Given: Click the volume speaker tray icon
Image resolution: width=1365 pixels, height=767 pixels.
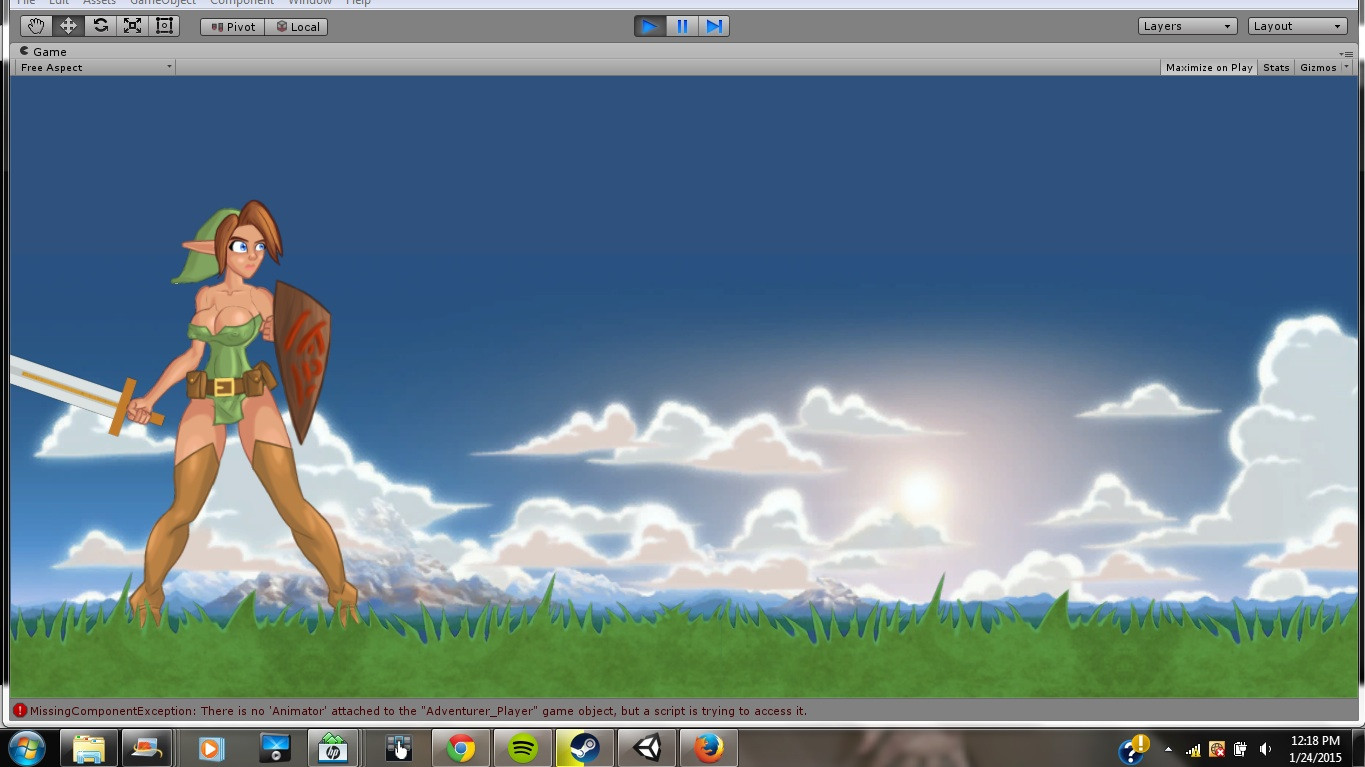Looking at the screenshot, I should (x=1265, y=749).
